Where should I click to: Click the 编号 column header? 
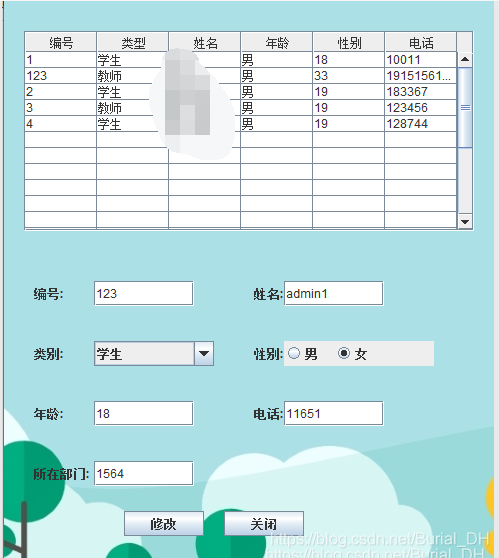coord(61,43)
